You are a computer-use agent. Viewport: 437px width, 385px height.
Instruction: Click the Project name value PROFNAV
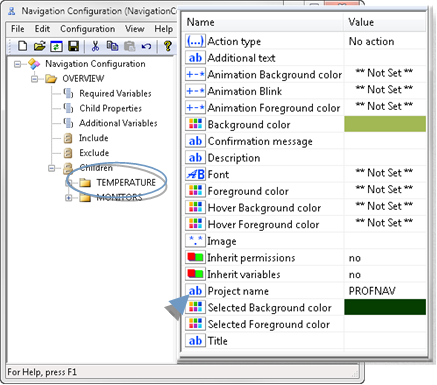pos(372,291)
